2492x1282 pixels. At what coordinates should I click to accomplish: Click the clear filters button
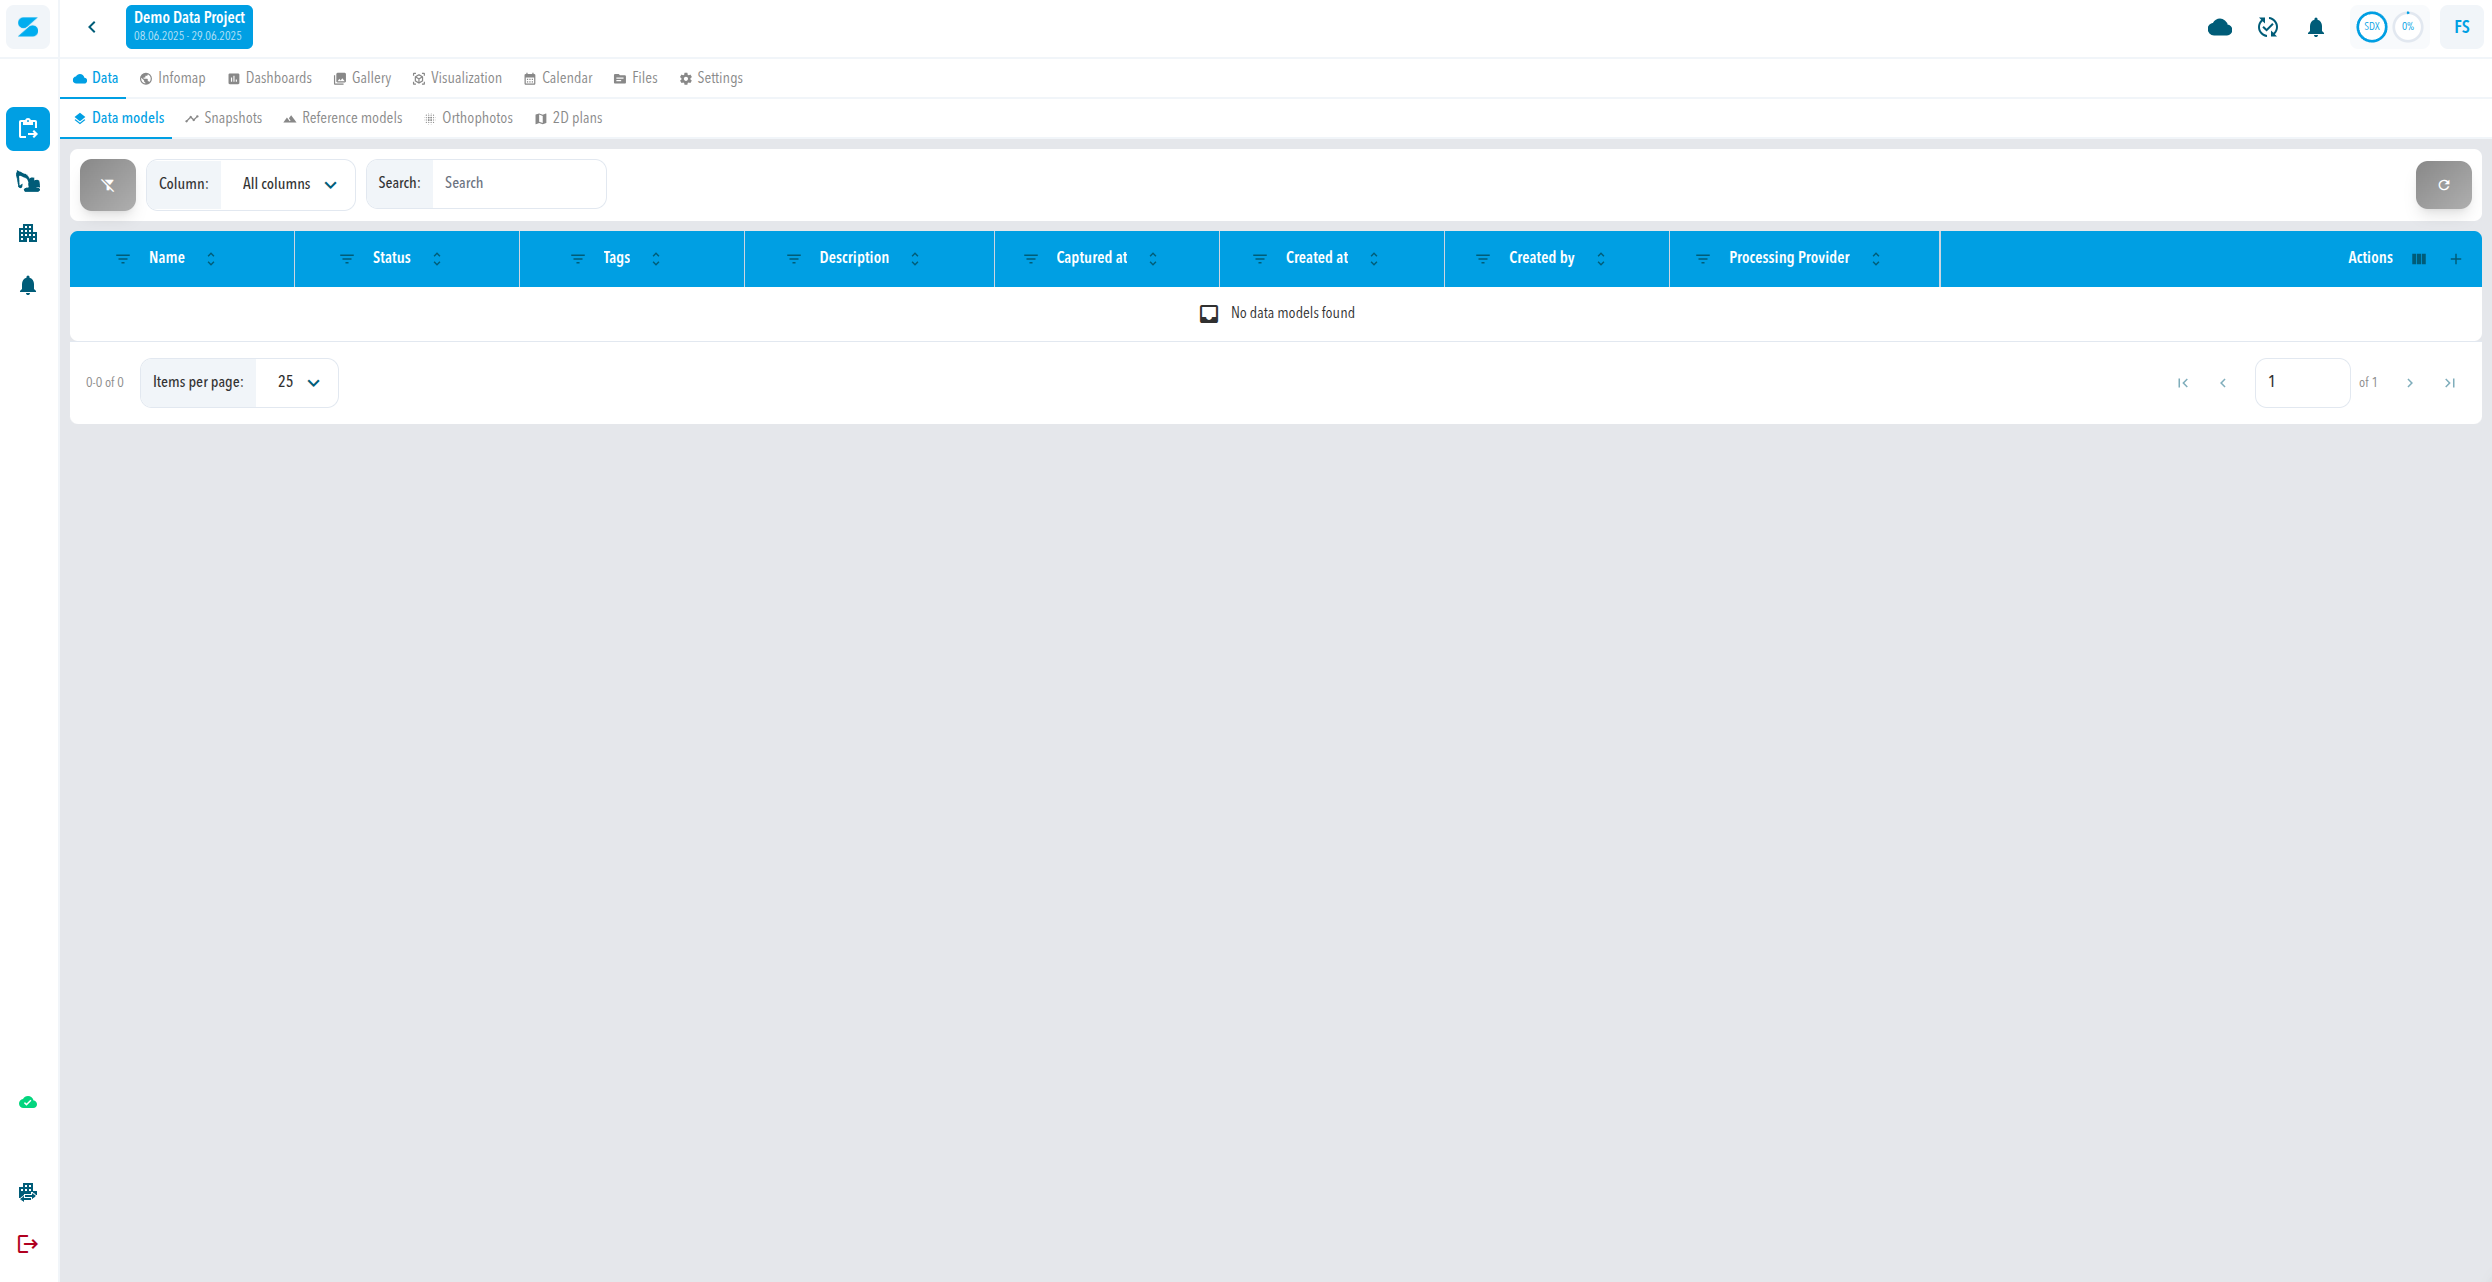(108, 184)
